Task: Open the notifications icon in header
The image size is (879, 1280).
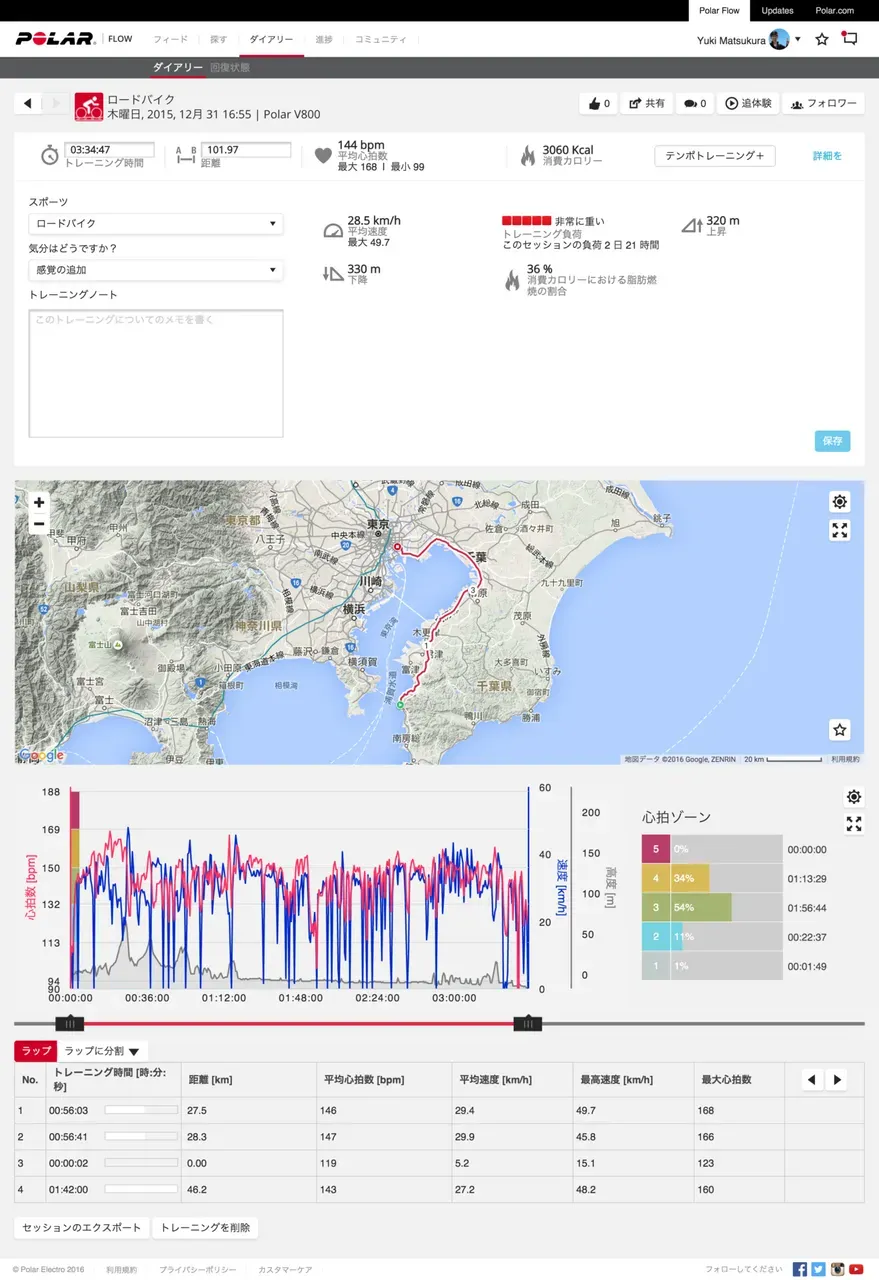Action: [x=850, y=39]
